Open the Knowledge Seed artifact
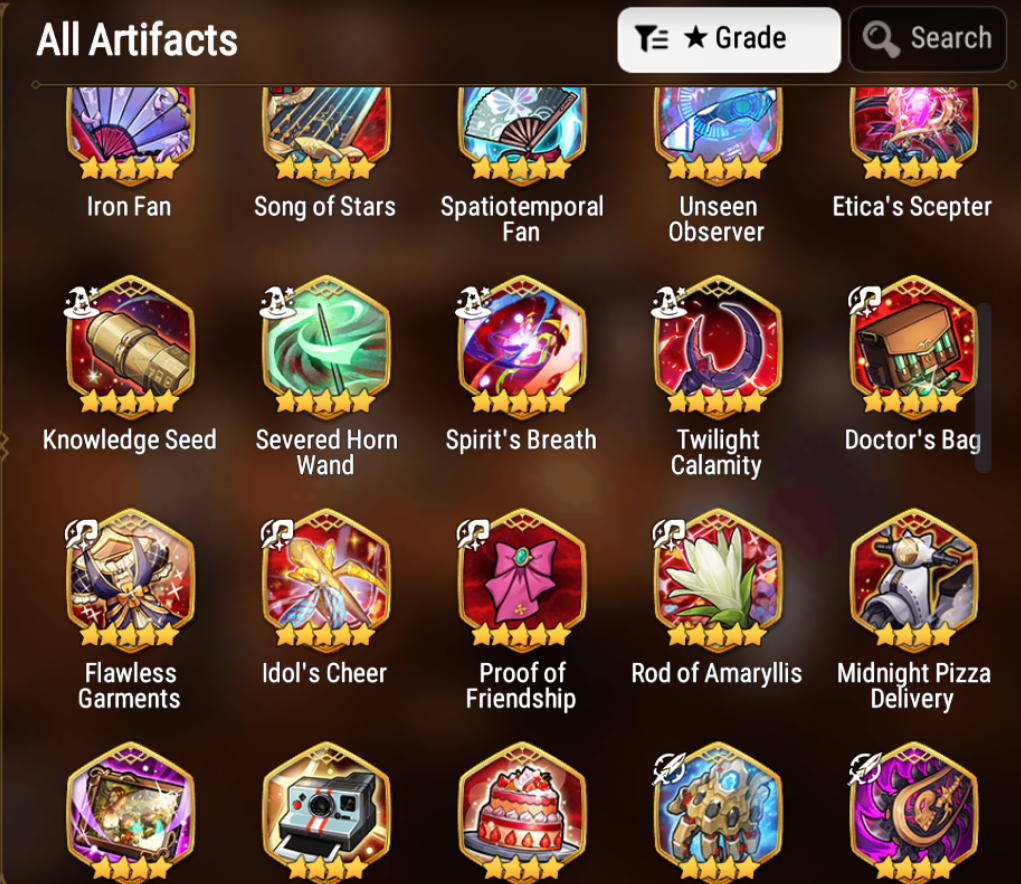This screenshot has height=884, width=1021. click(x=130, y=346)
